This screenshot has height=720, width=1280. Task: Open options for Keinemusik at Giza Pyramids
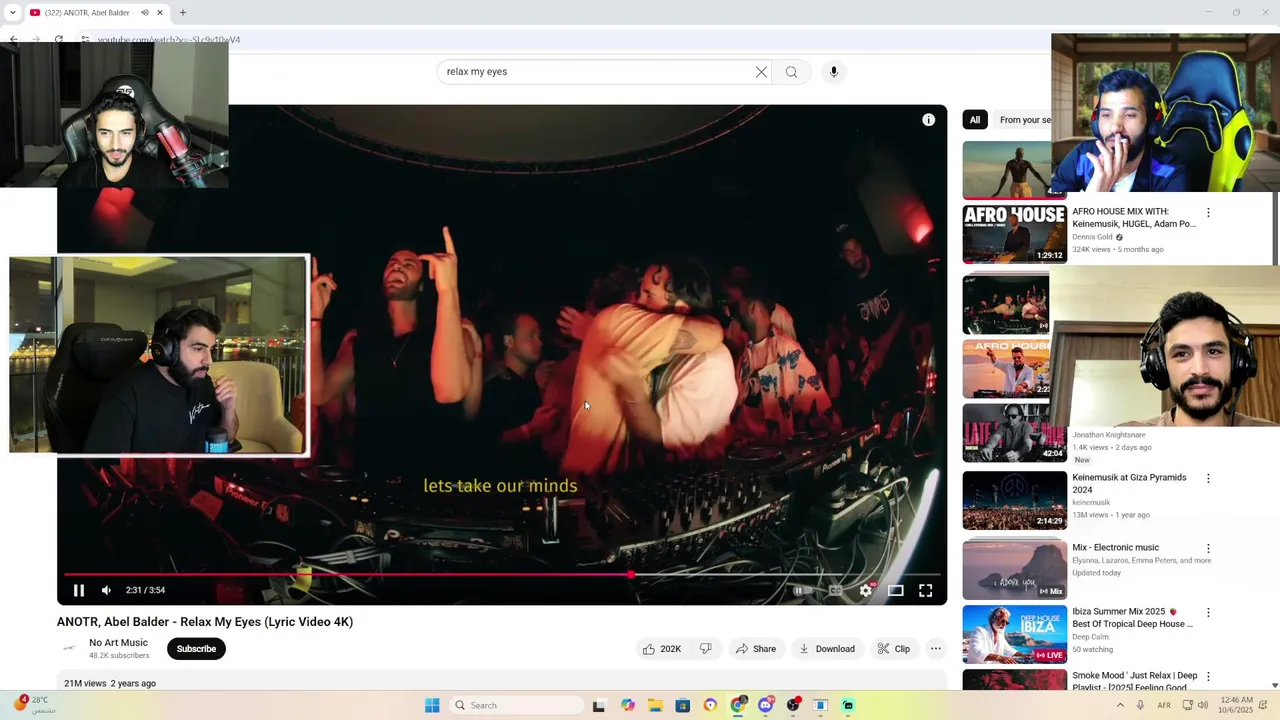(1208, 479)
